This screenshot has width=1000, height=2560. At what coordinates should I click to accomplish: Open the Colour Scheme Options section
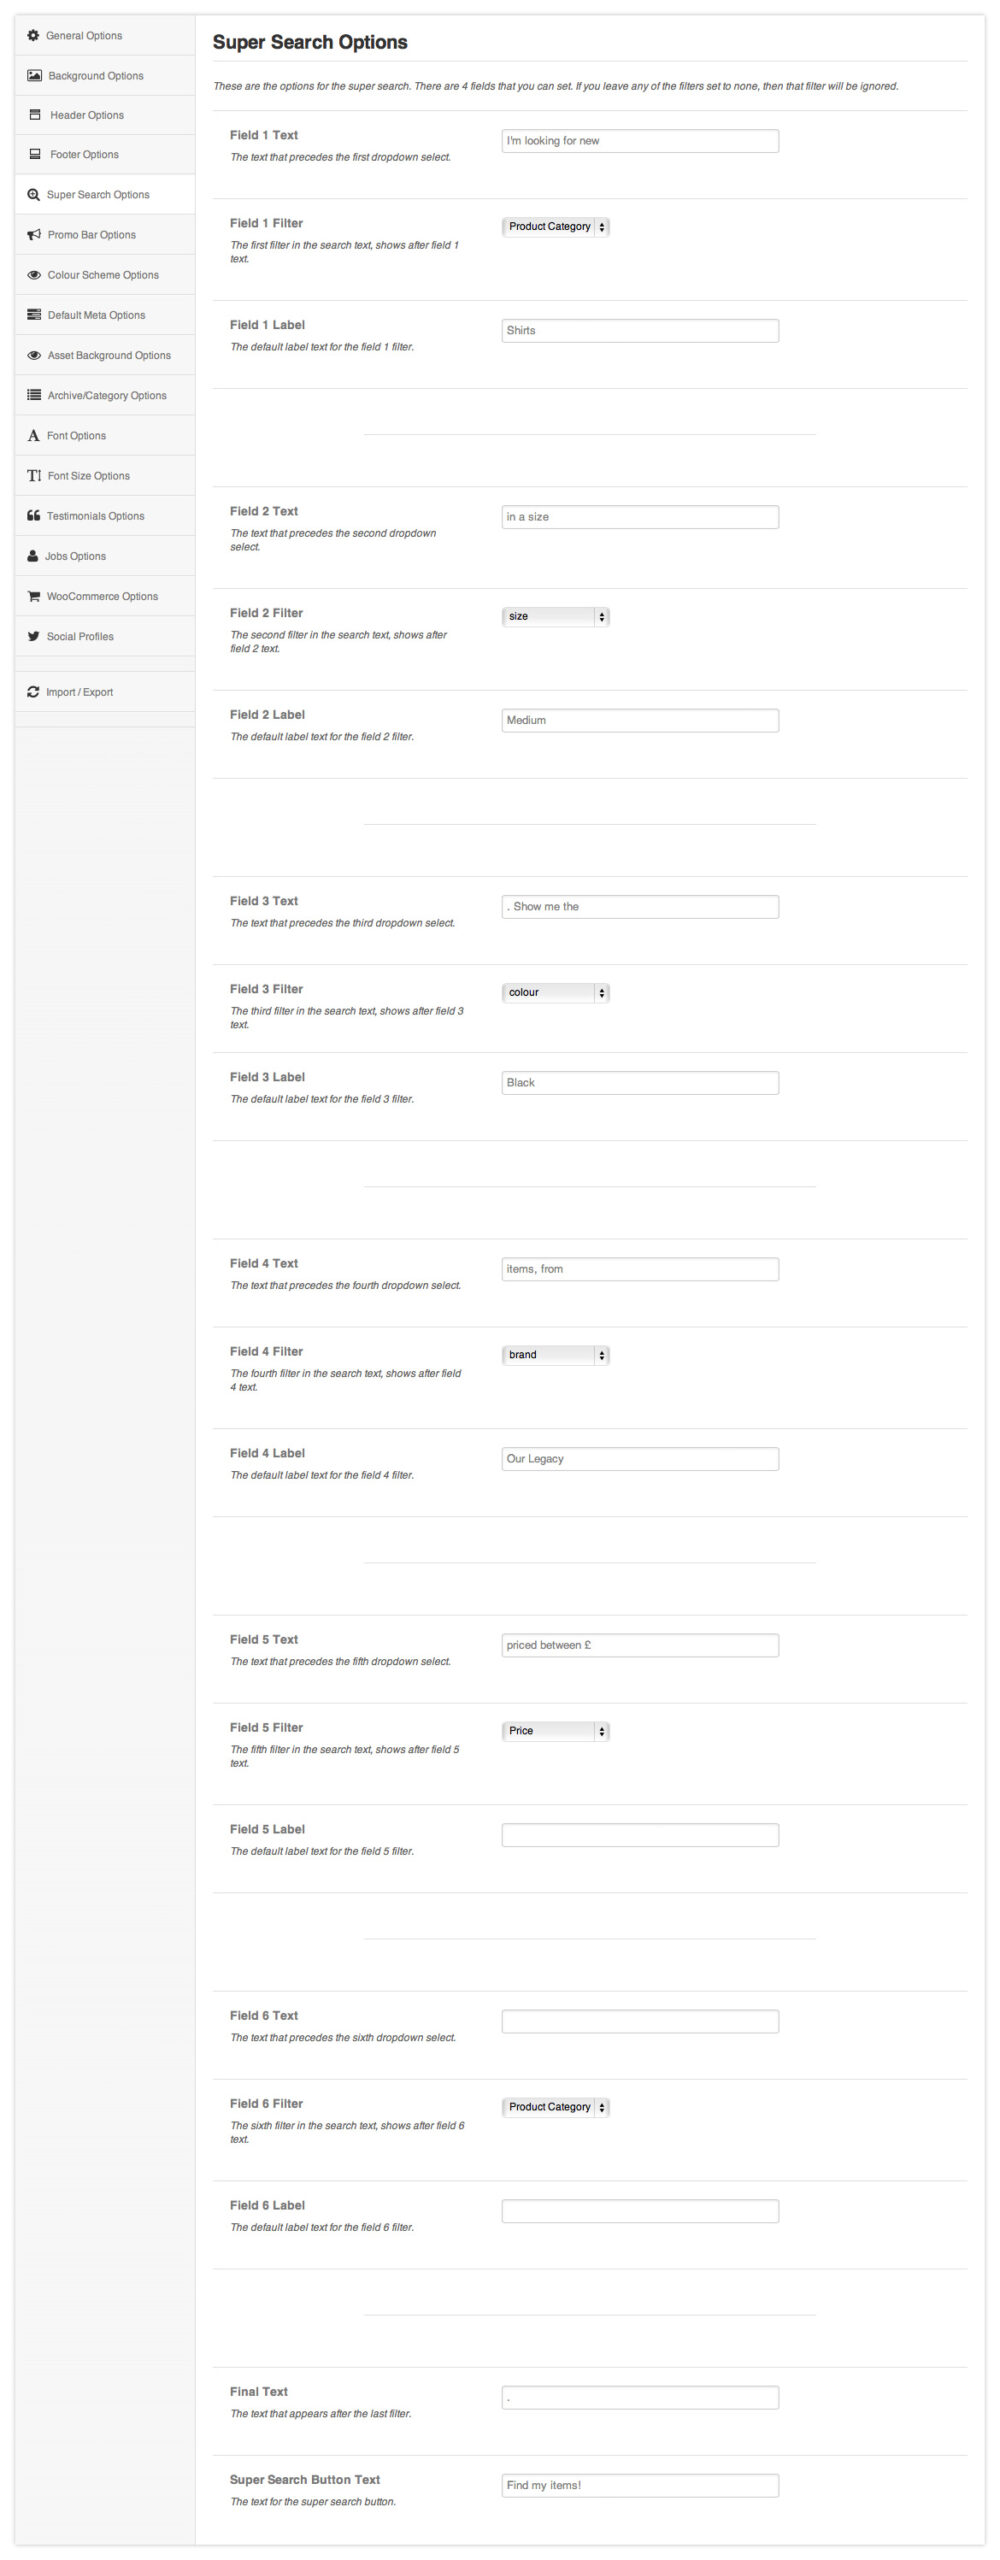coord(103,275)
